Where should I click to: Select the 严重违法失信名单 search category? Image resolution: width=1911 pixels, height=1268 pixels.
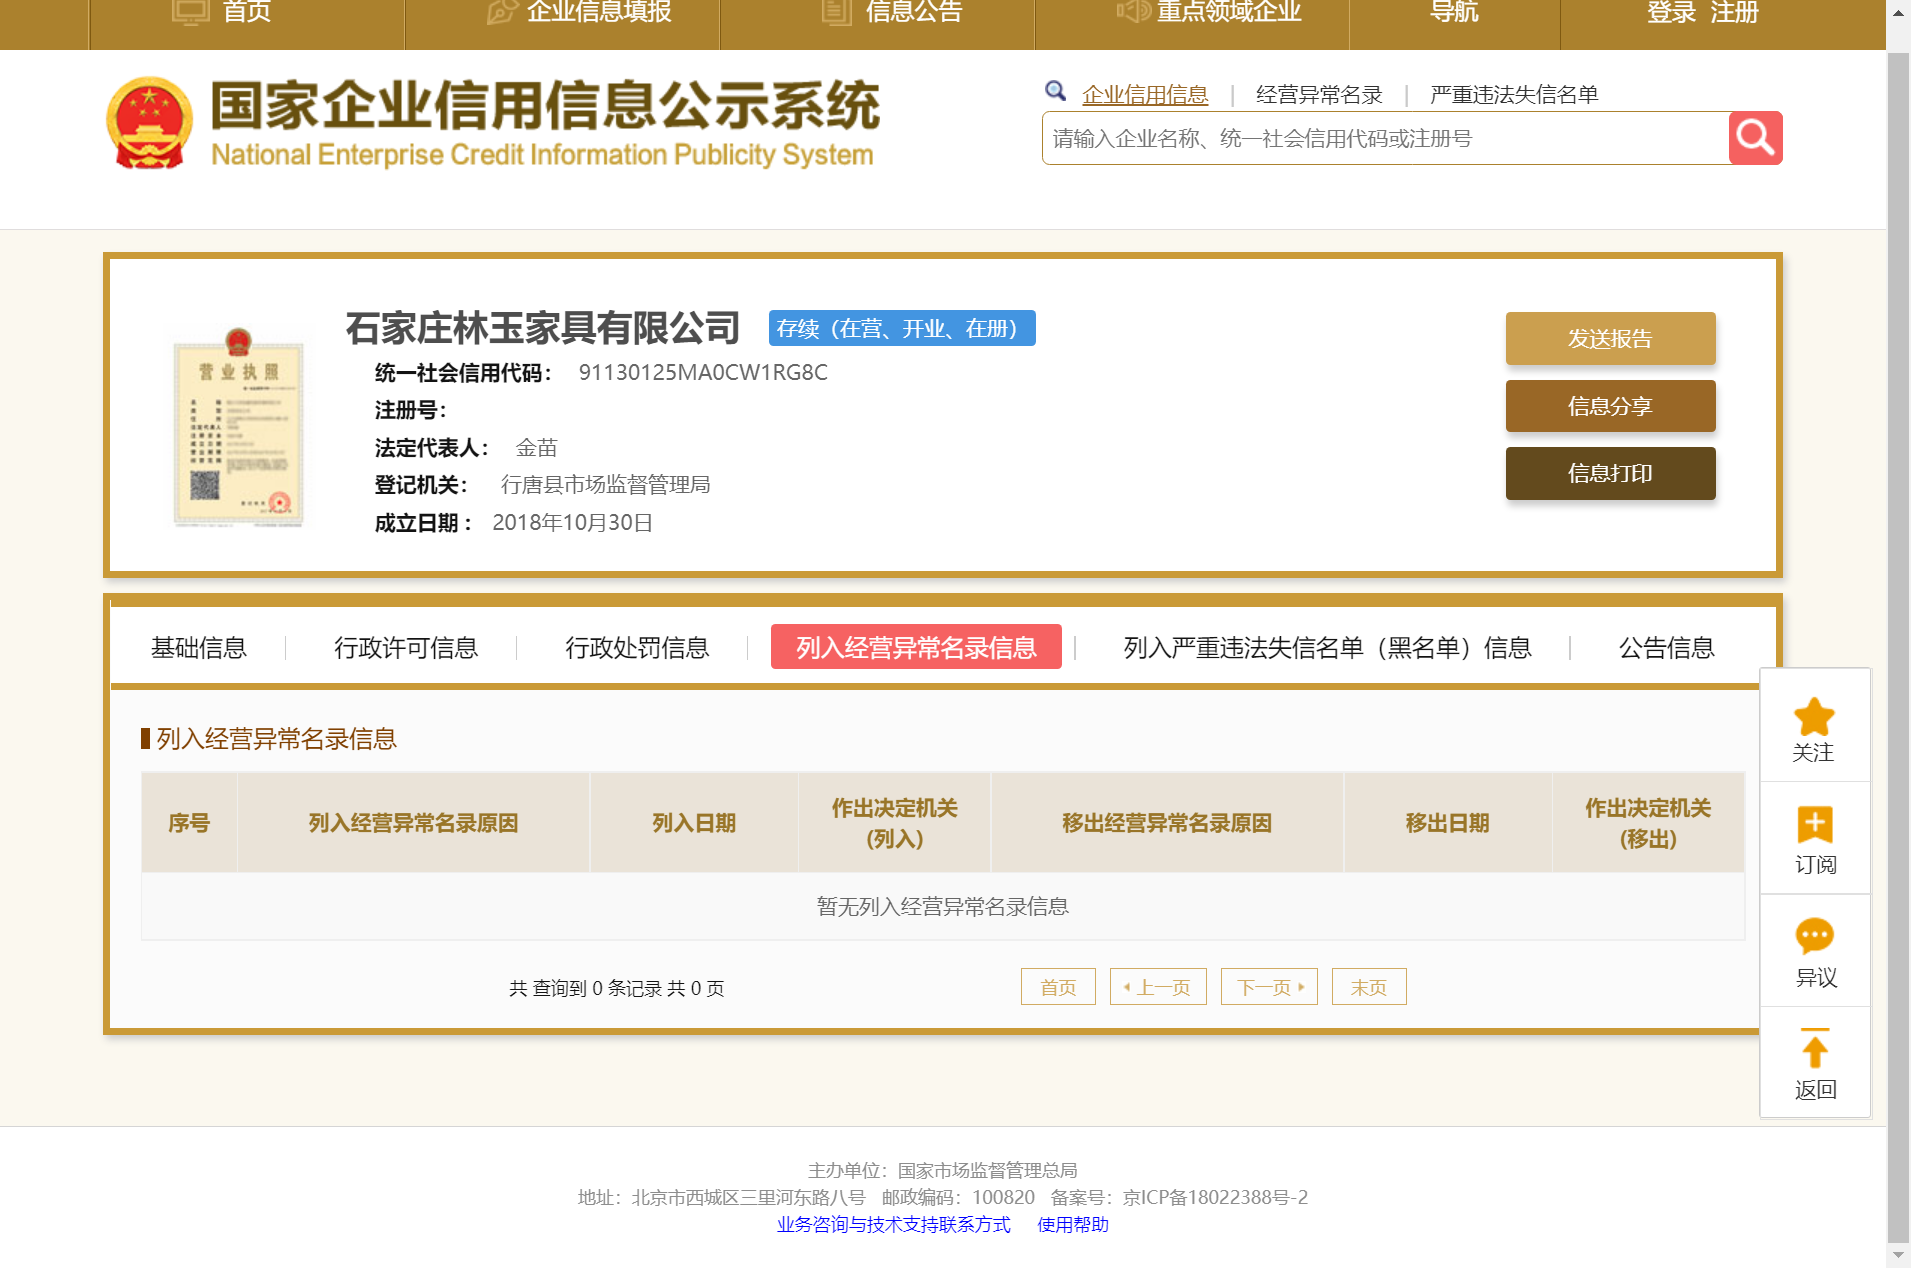pyautogui.click(x=1514, y=95)
